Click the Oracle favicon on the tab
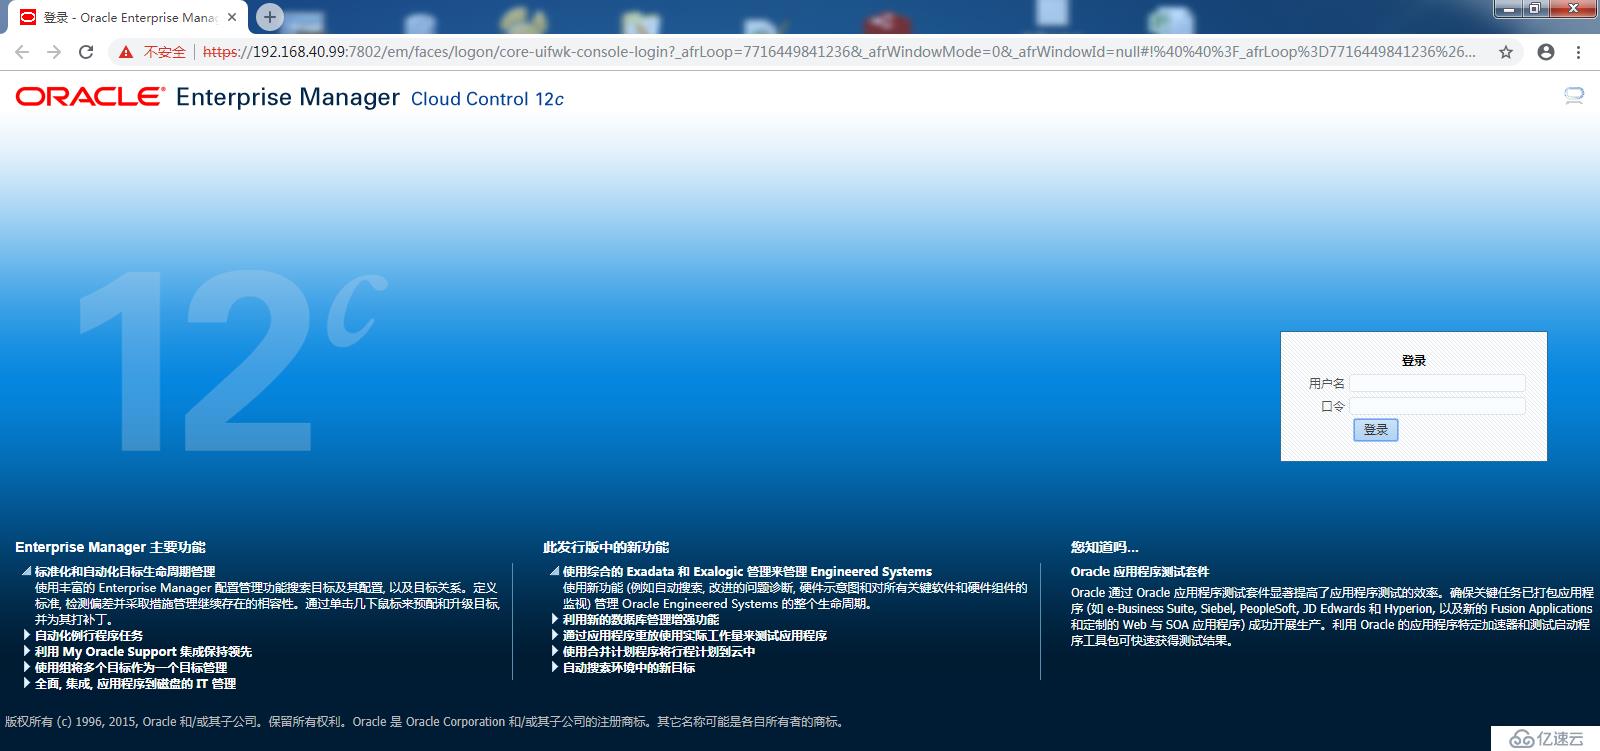Viewport: 1600px width, 751px height. point(27,17)
